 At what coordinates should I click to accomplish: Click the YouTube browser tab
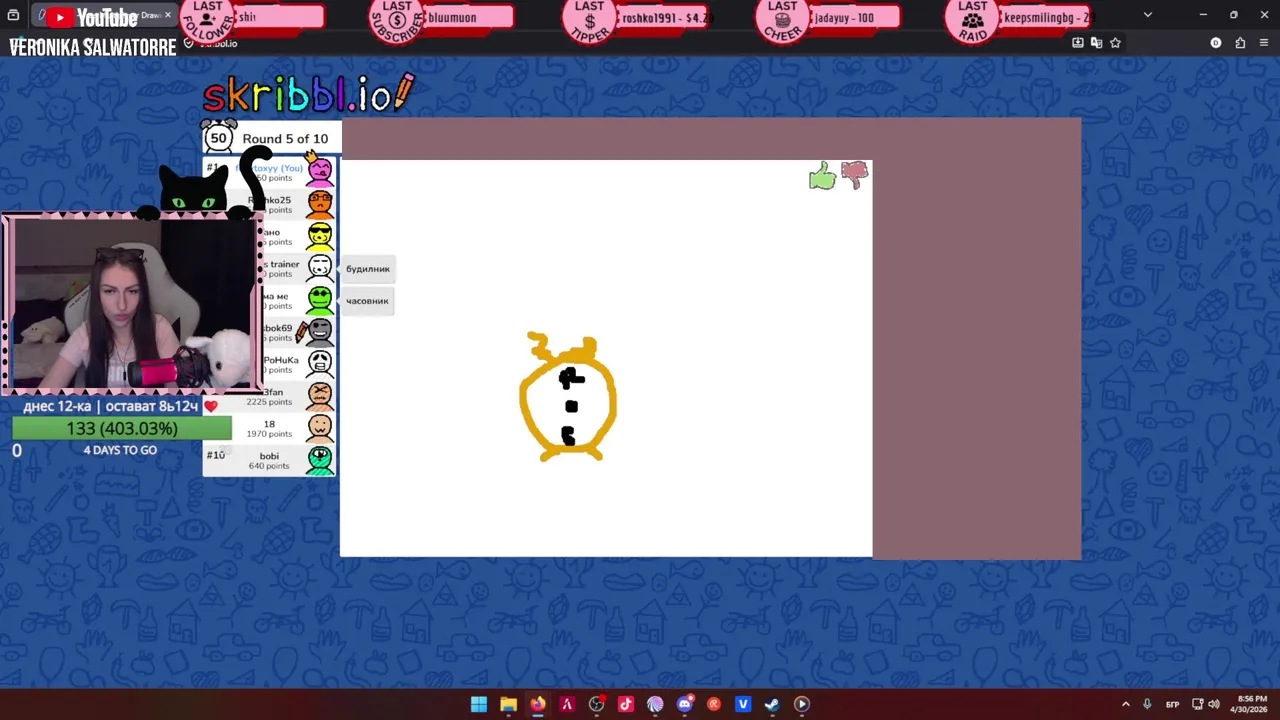(104, 16)
